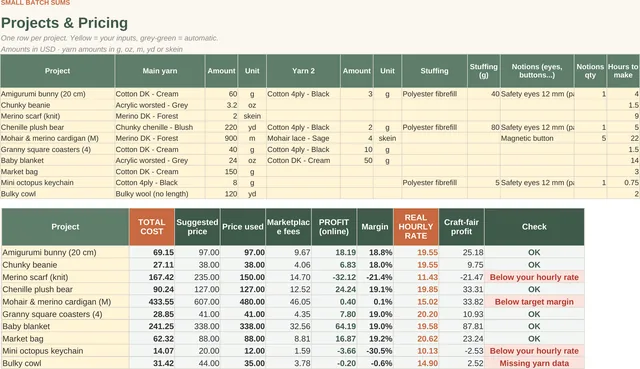Image resolution: width=640 pixels, height=369 pixels.
Task: Click the 'Stuffing (g)' column header
Action: coord(484,71)
